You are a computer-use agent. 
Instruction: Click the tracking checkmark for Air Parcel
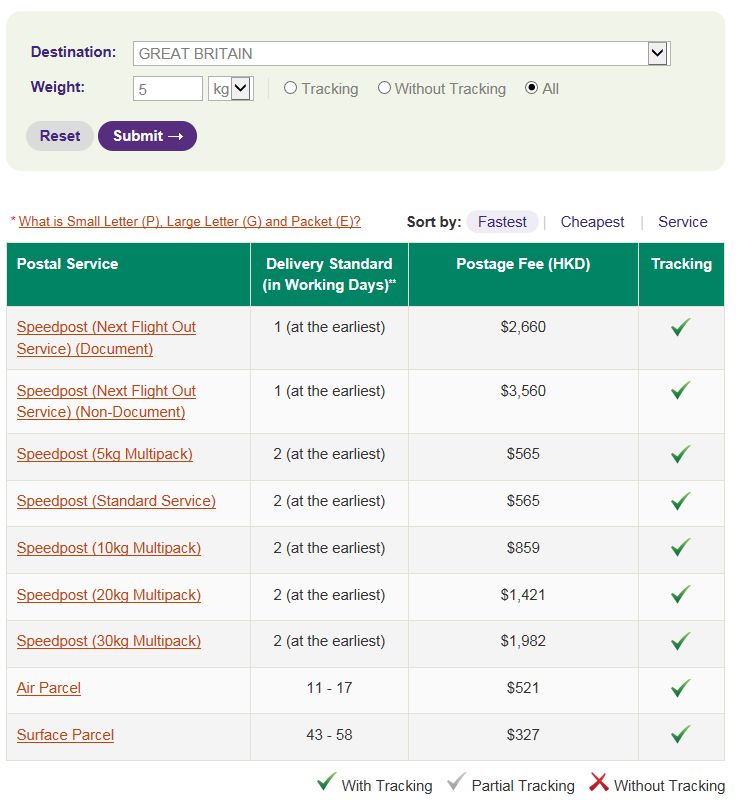681,688
